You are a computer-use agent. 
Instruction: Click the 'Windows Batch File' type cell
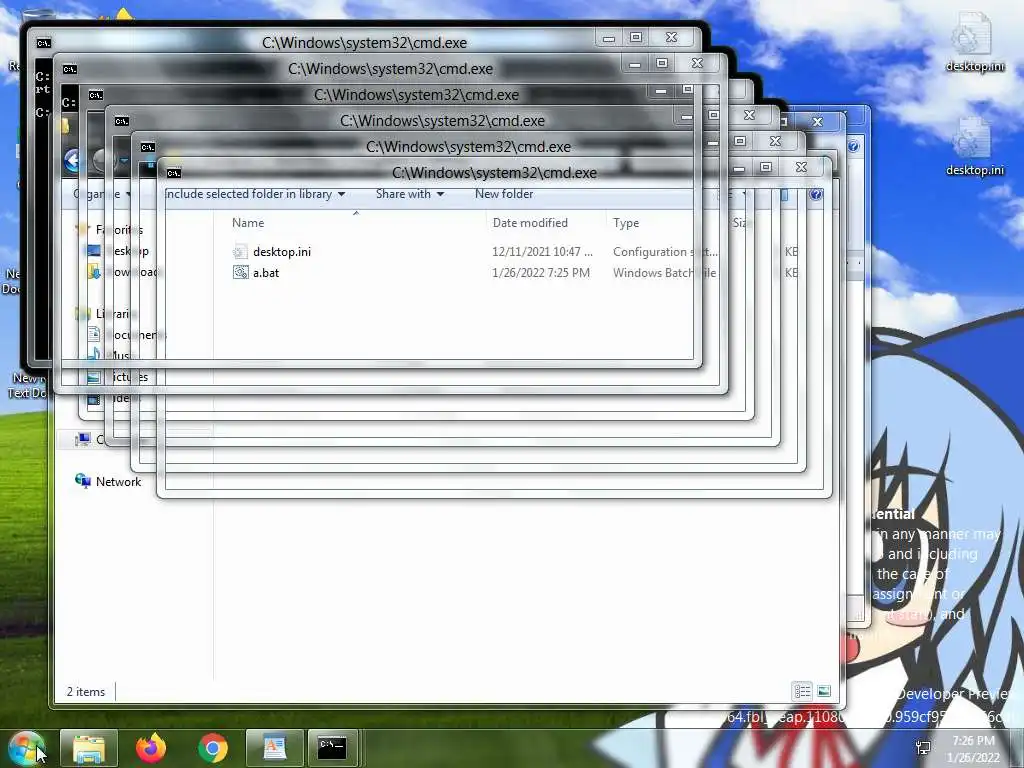click(664, 273)
